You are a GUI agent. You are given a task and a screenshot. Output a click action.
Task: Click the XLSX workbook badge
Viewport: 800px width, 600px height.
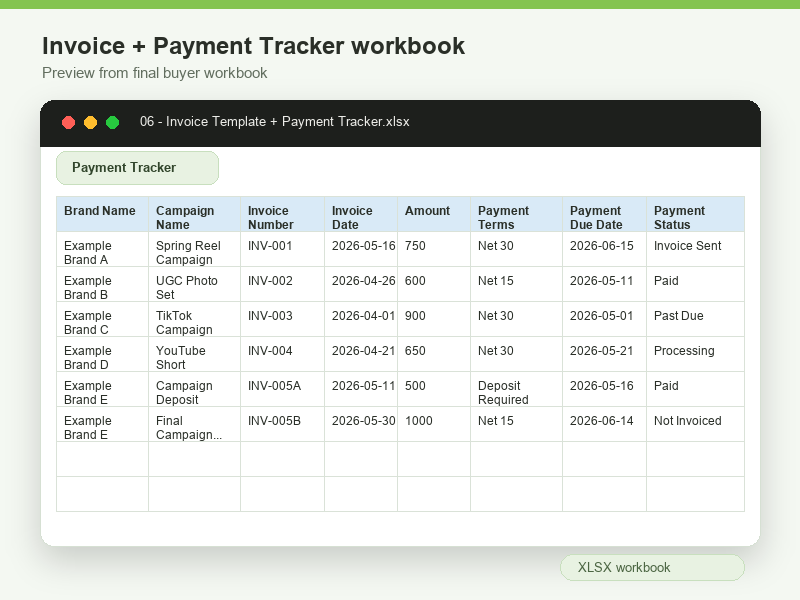pyautogui.click(x=652, y=567)
